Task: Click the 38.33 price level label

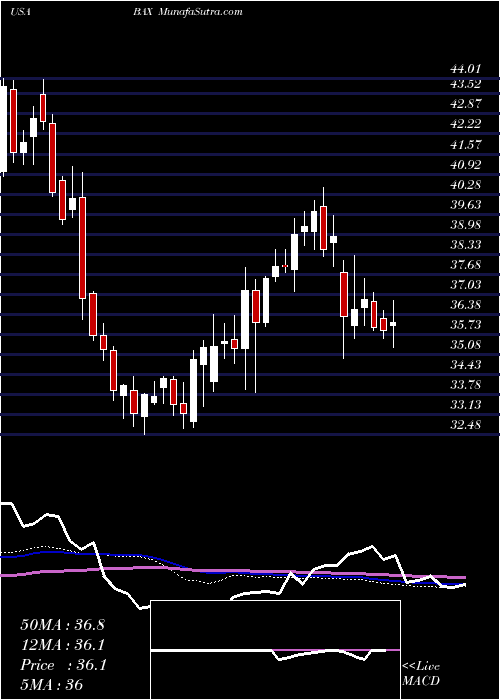Action: (466, 245)
